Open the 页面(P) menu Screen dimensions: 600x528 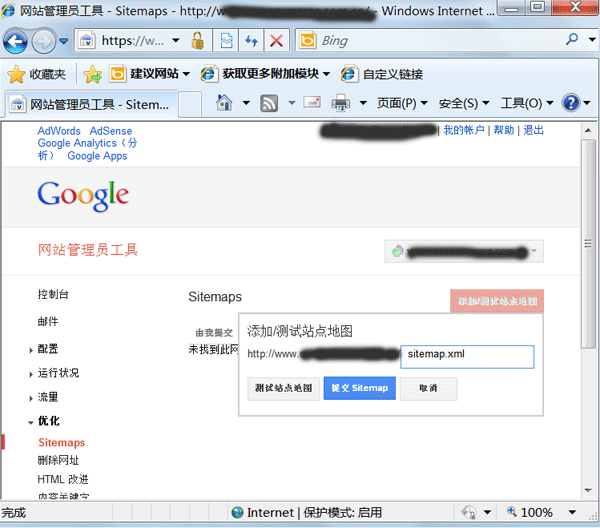402,103
